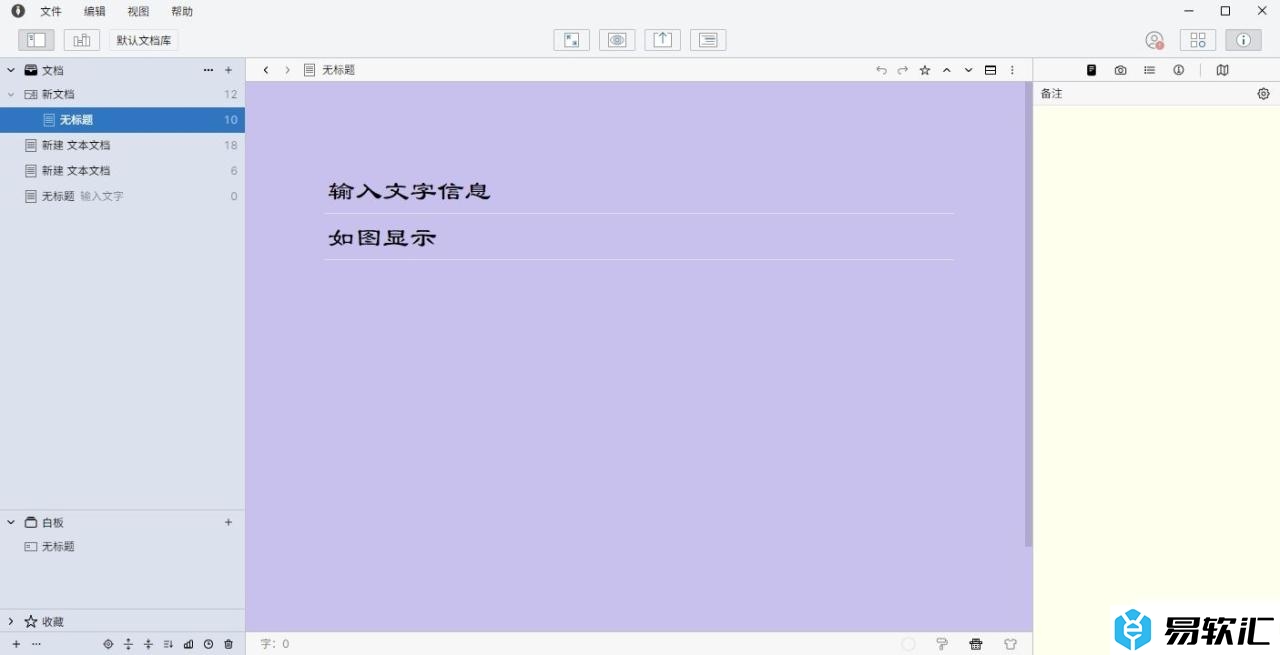Toggle split editor view icon
This screenshot has width=1280, height=655.
(990, 70)
